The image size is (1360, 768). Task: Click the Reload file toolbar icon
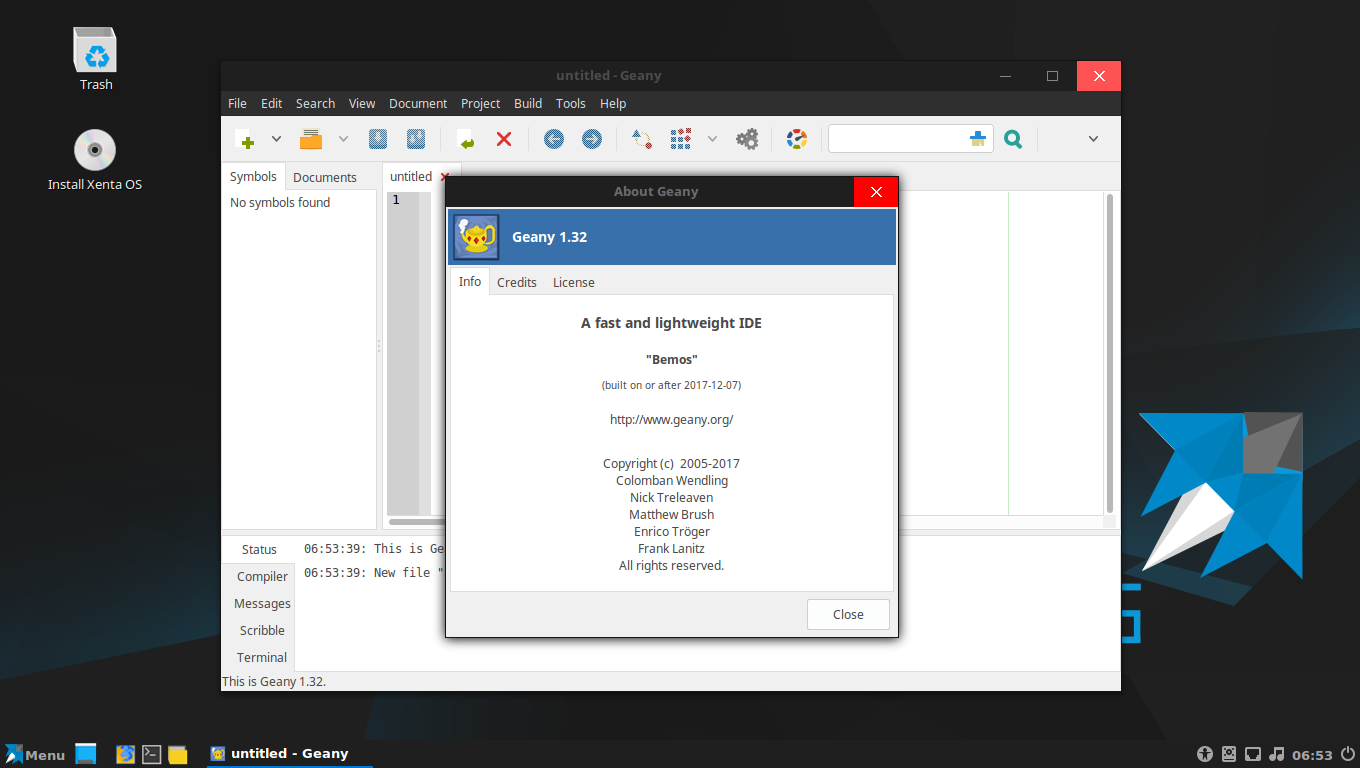(465, 139)
